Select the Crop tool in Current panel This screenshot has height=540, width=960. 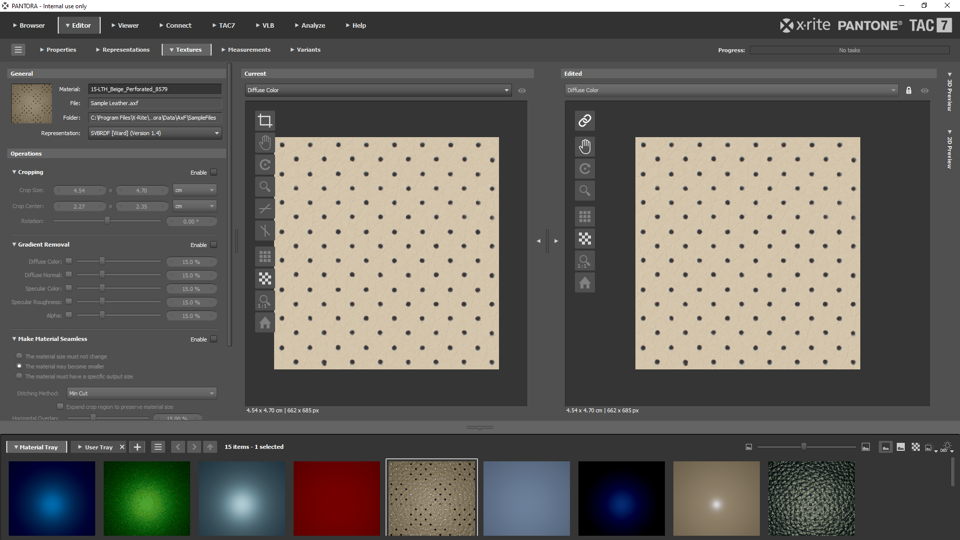click(265, 121)
